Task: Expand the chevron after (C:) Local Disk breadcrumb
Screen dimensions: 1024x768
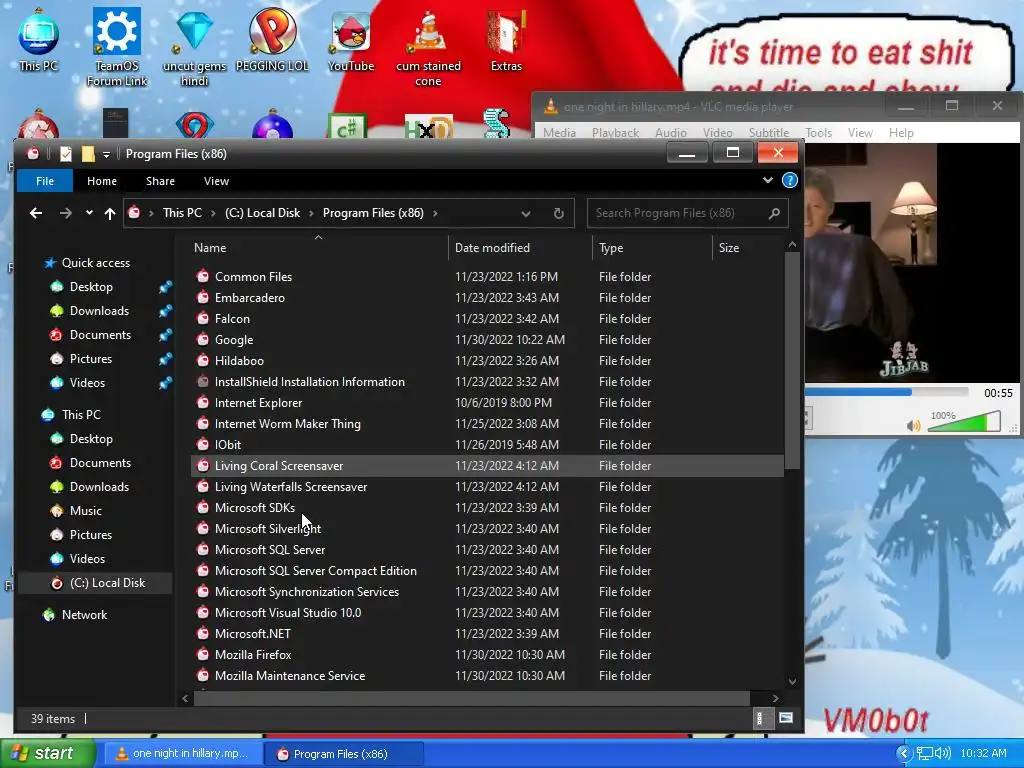Action: (311, 213)
